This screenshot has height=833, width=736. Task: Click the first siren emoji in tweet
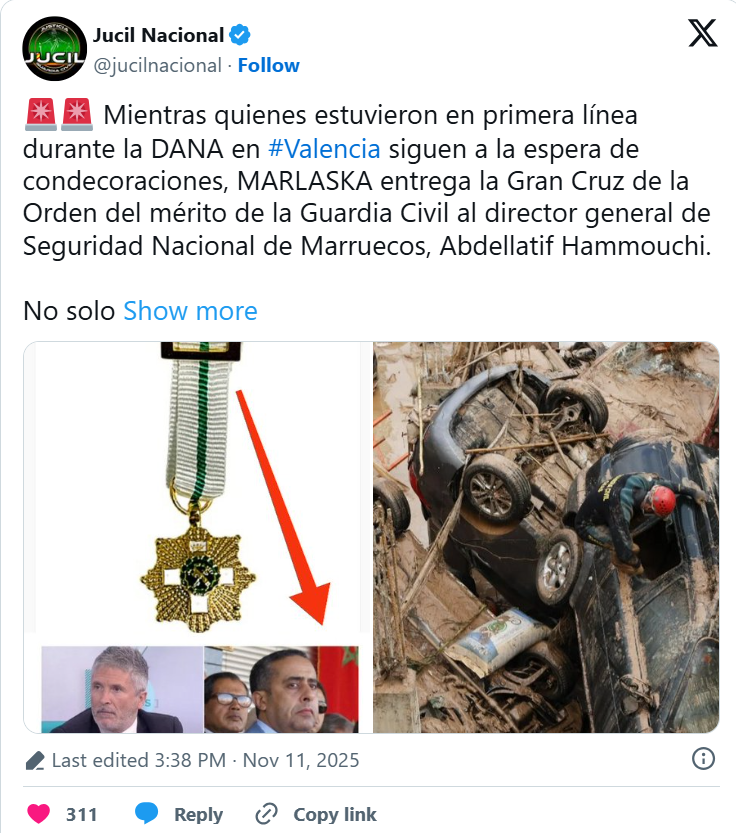(x=40, y=114)
